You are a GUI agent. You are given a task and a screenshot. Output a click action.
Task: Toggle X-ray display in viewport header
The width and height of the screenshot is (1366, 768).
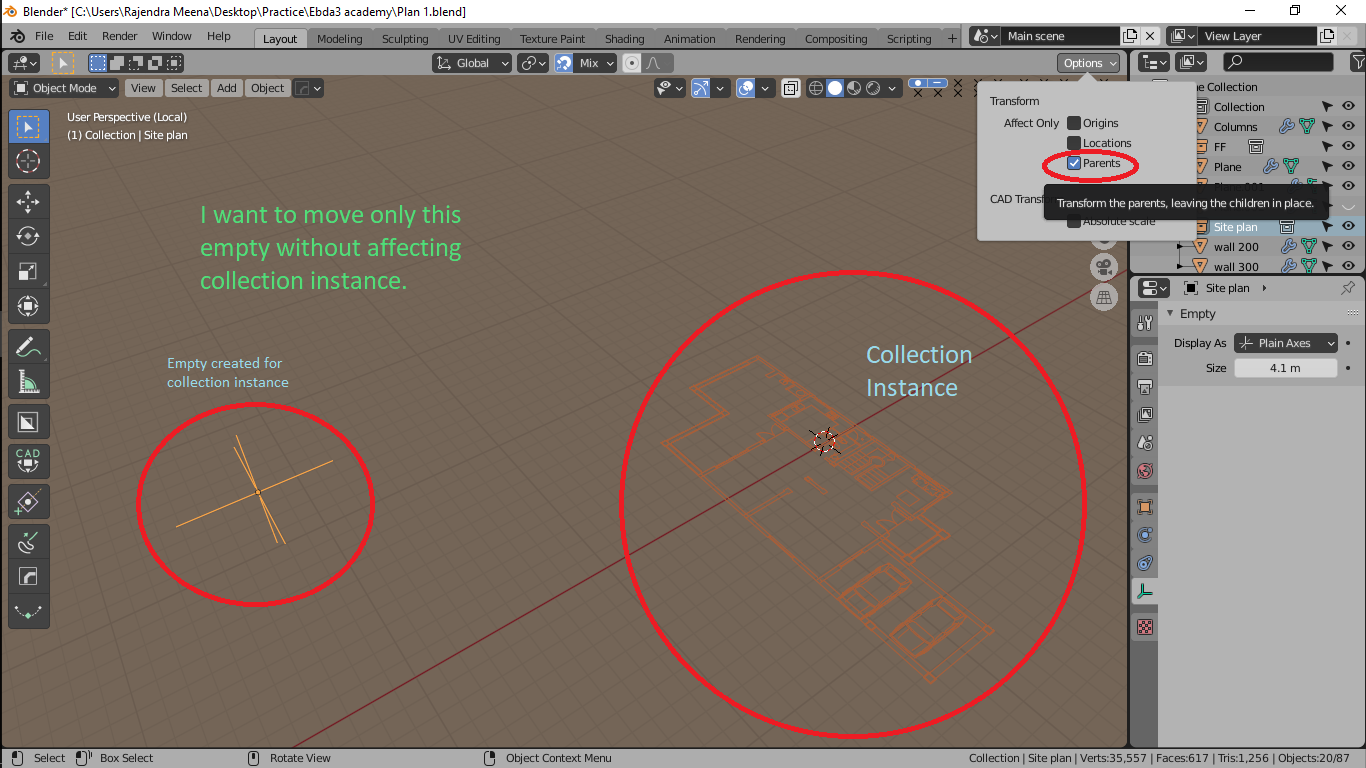(x=791, y=88)
